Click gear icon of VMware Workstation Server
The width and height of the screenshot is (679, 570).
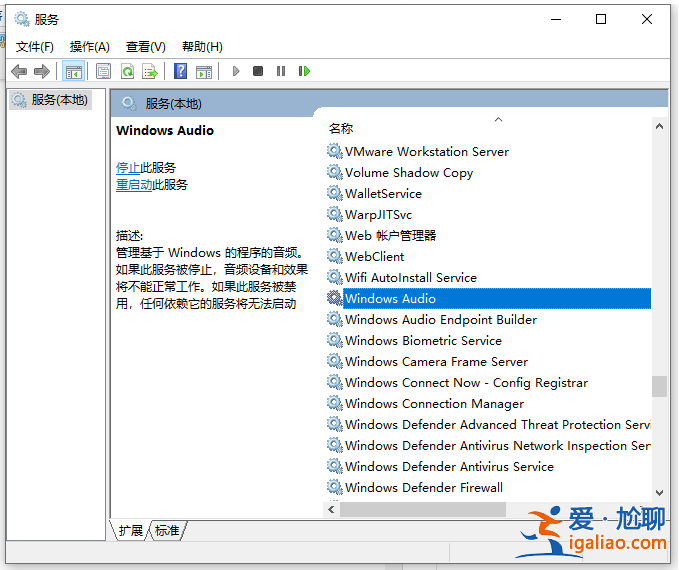(334, 151)
